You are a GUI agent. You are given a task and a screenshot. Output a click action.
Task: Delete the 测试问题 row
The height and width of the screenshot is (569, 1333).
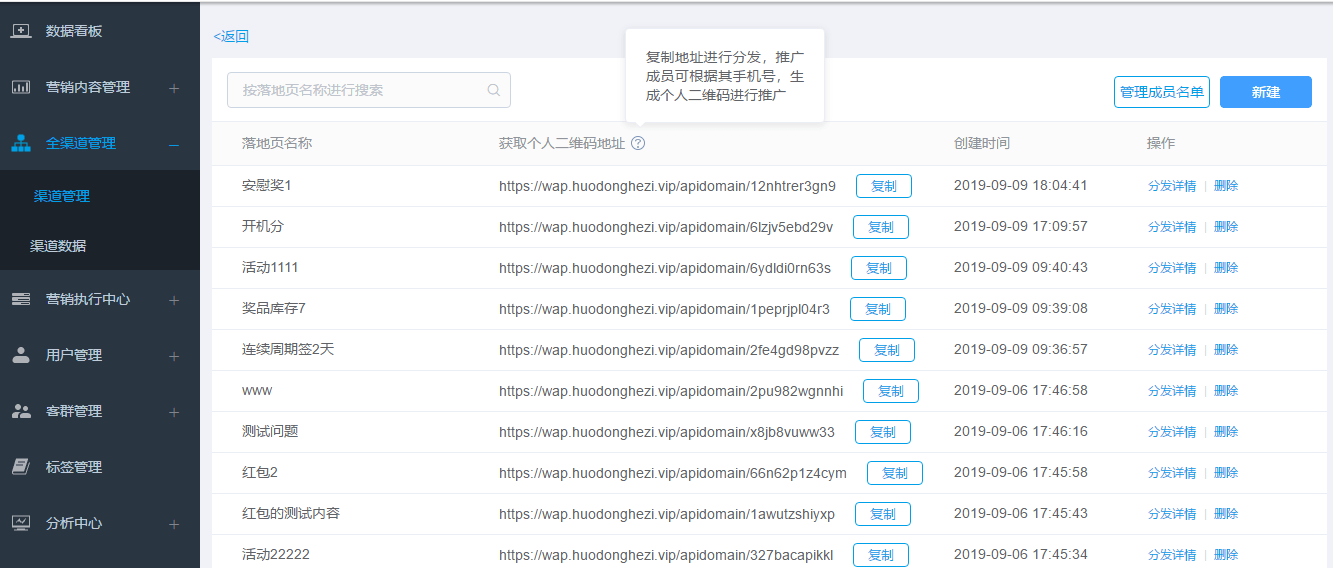(1226, 432)
